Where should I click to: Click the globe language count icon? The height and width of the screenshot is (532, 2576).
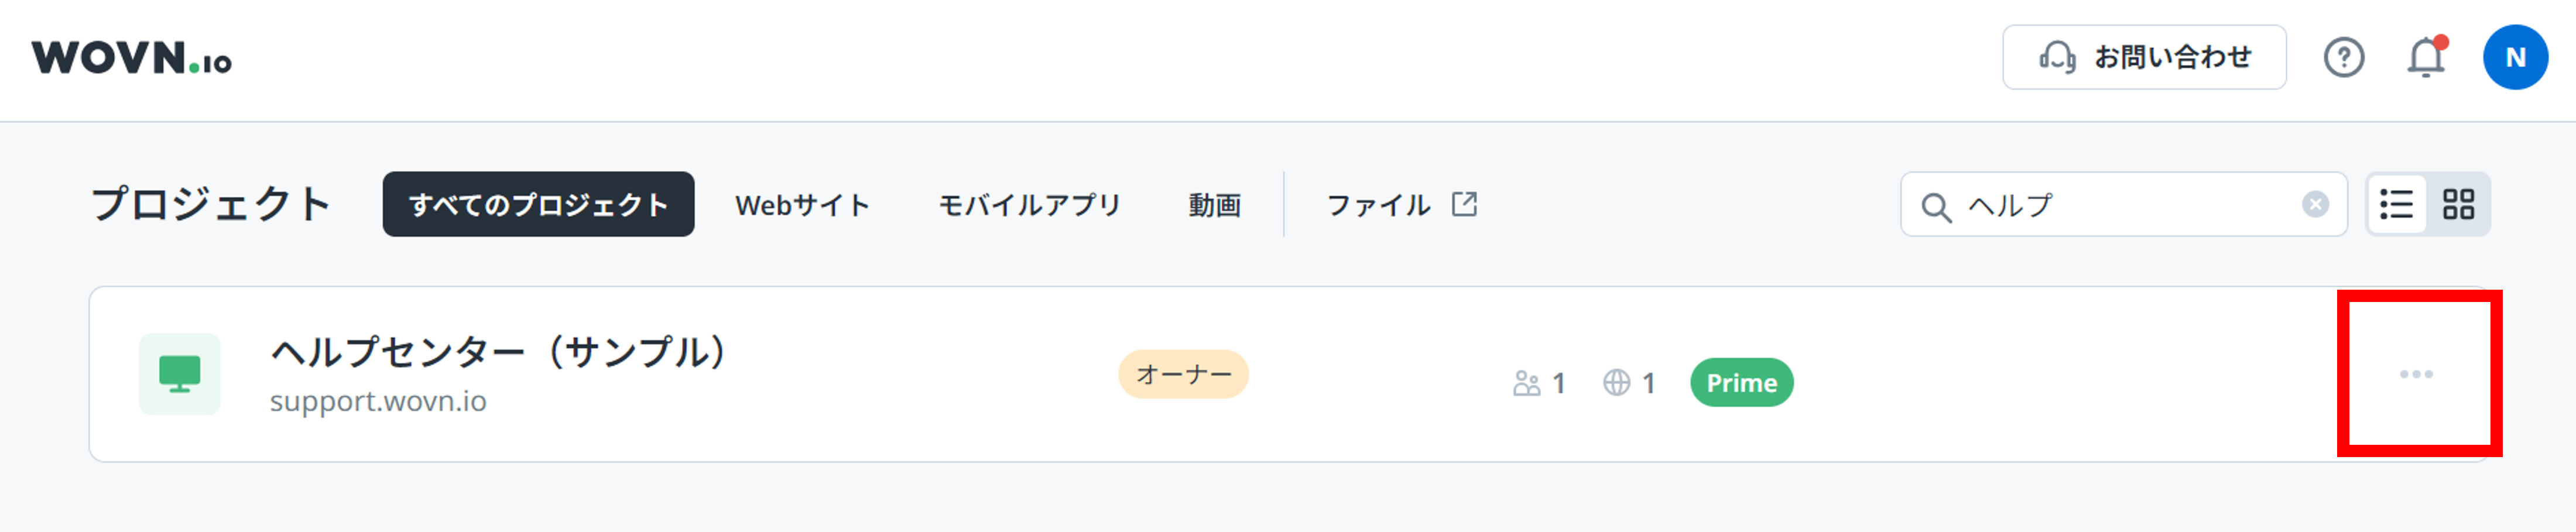(x=1618, y=382)
